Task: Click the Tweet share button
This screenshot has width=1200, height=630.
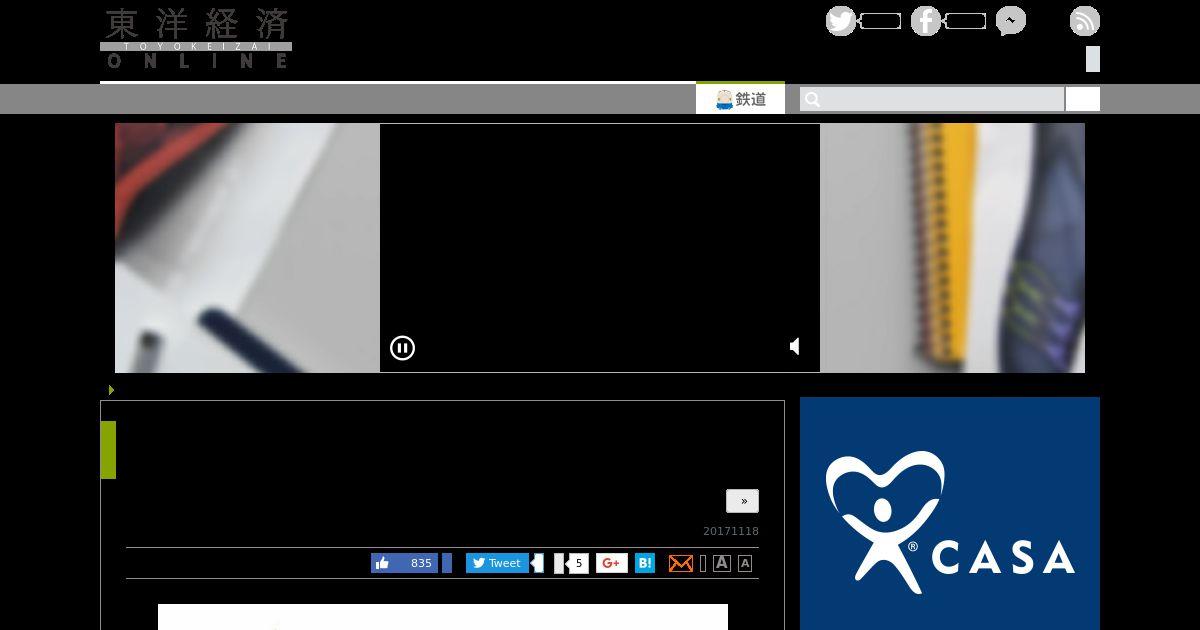Action: coord(497,563)
